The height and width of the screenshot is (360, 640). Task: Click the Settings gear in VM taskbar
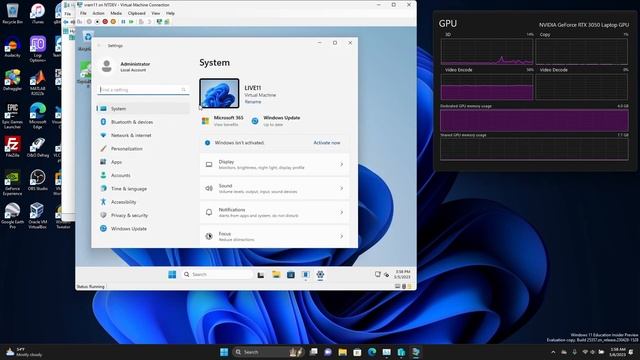coord(320,274)
